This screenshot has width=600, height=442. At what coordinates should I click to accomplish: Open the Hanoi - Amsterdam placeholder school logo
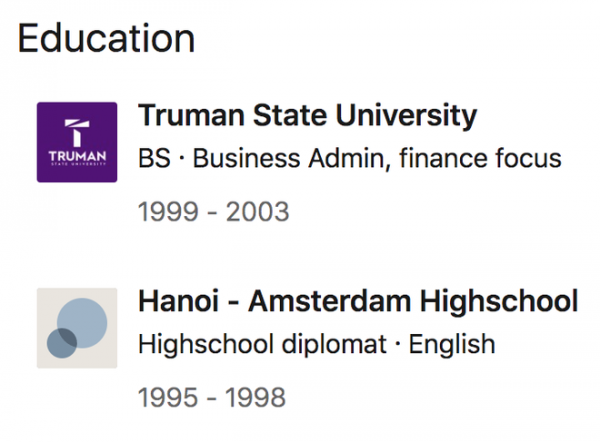[77, 328]
